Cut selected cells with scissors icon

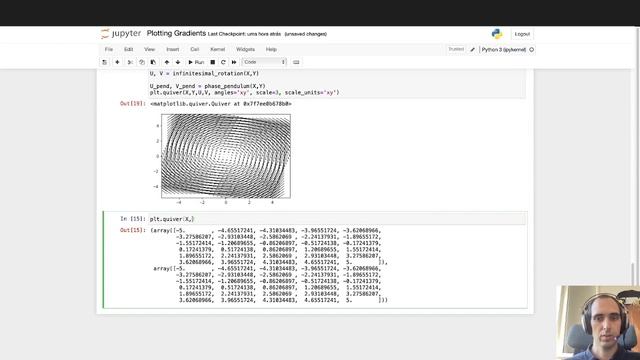pyautogui.click(x=130, y=62)
